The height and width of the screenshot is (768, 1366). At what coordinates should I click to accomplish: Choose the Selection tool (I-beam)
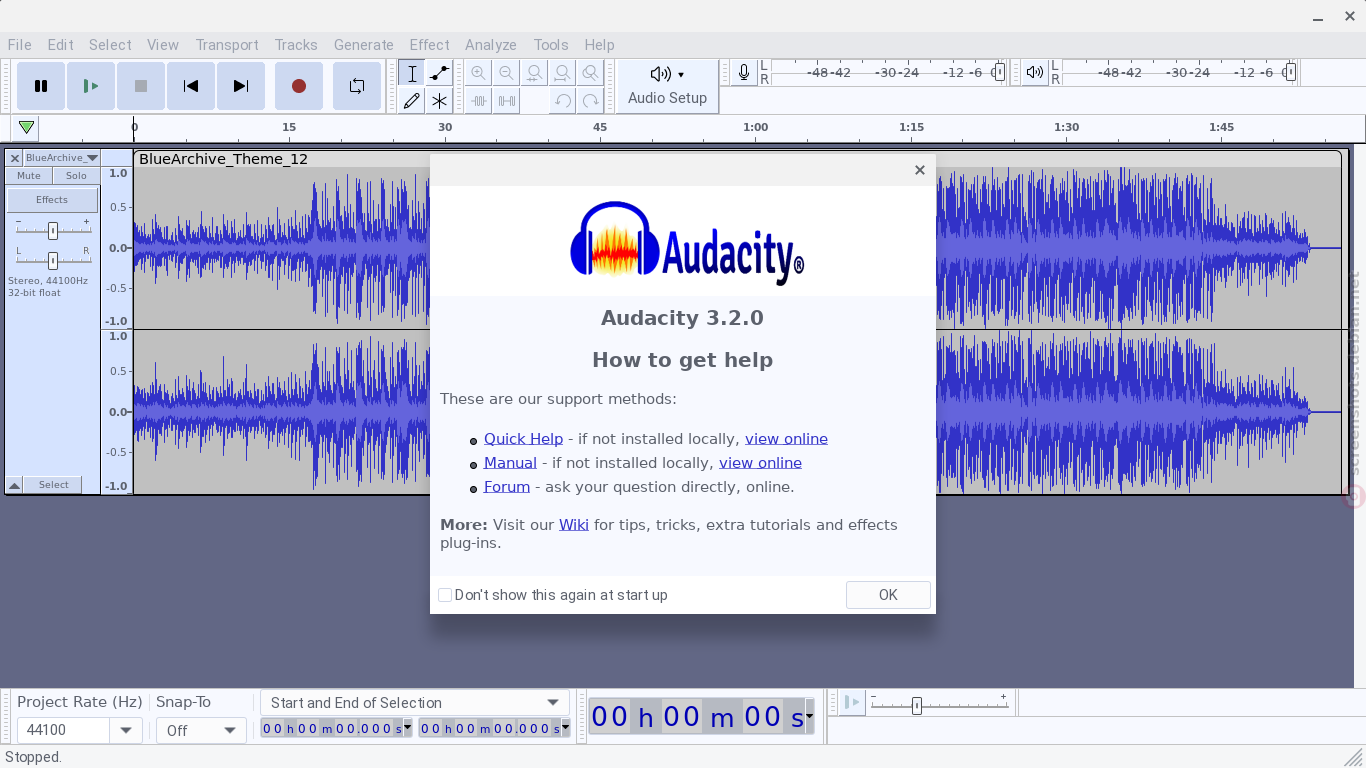pyautogui.click(x=411, y=73)
